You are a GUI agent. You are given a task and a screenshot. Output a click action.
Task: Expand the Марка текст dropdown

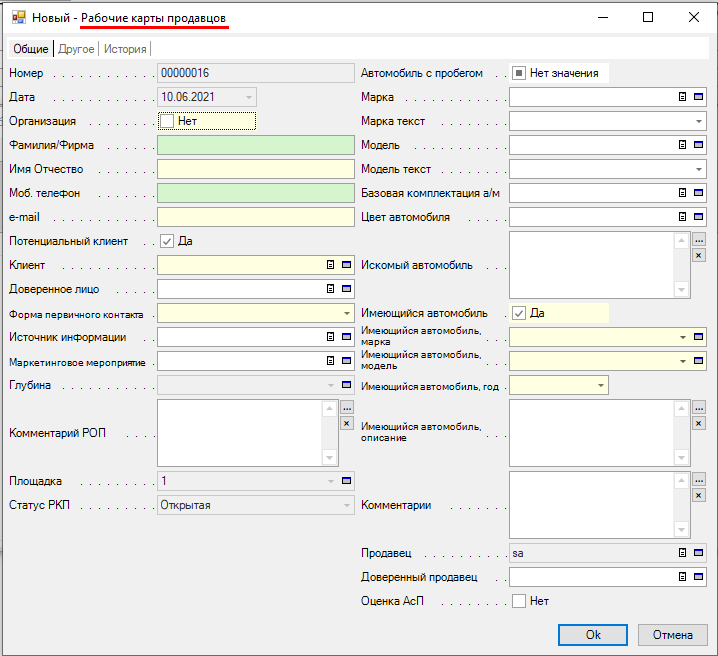[x=698, y=121]
